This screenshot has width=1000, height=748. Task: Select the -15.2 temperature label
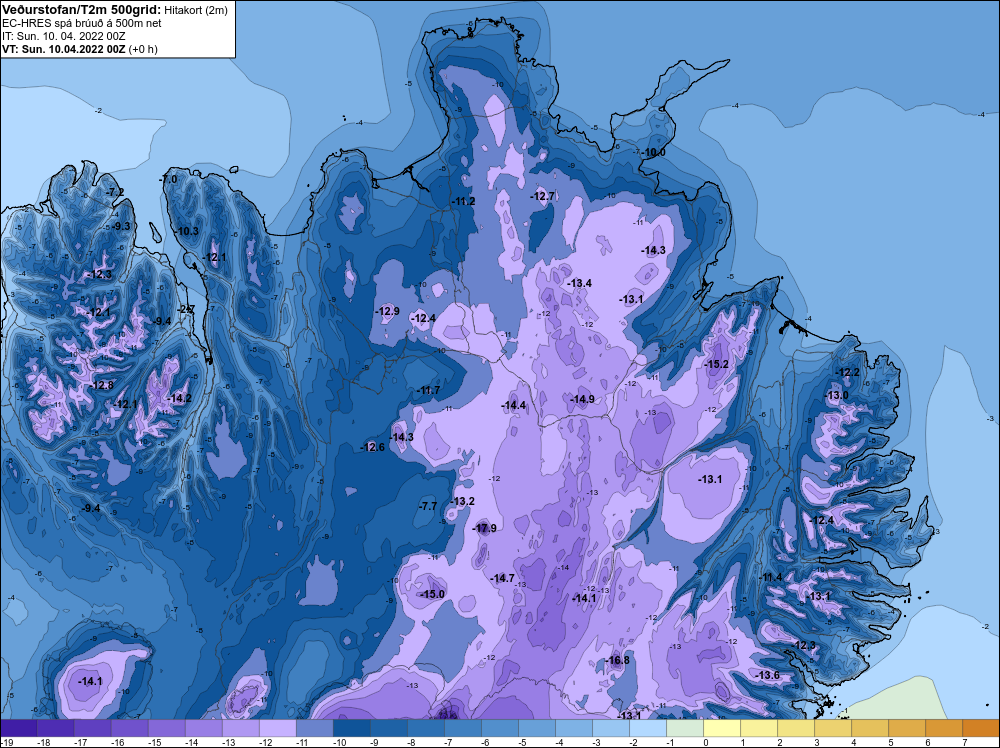[716, 364]
